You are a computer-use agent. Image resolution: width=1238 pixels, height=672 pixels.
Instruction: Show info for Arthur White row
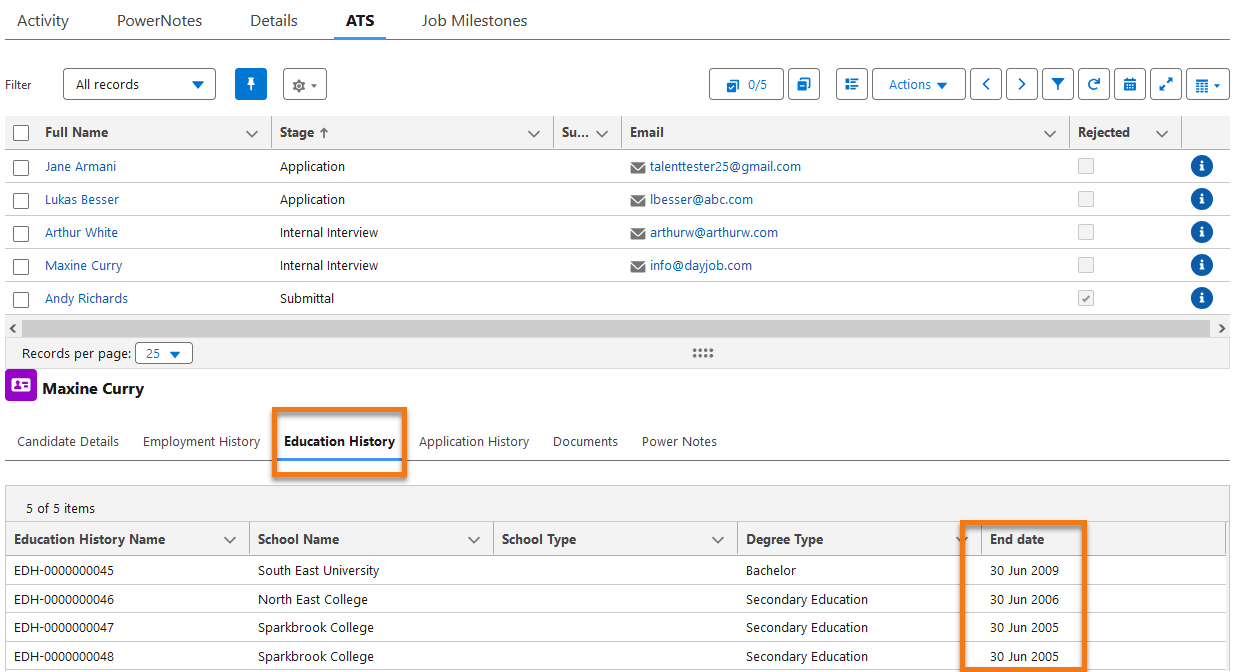(1202, 232)
